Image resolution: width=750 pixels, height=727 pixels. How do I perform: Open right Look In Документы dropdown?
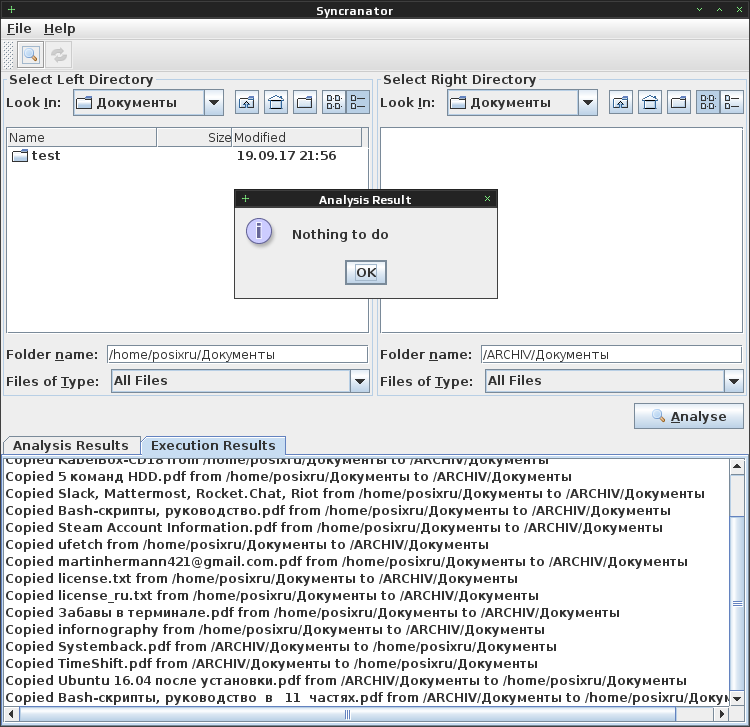click(x=522, y=102)
